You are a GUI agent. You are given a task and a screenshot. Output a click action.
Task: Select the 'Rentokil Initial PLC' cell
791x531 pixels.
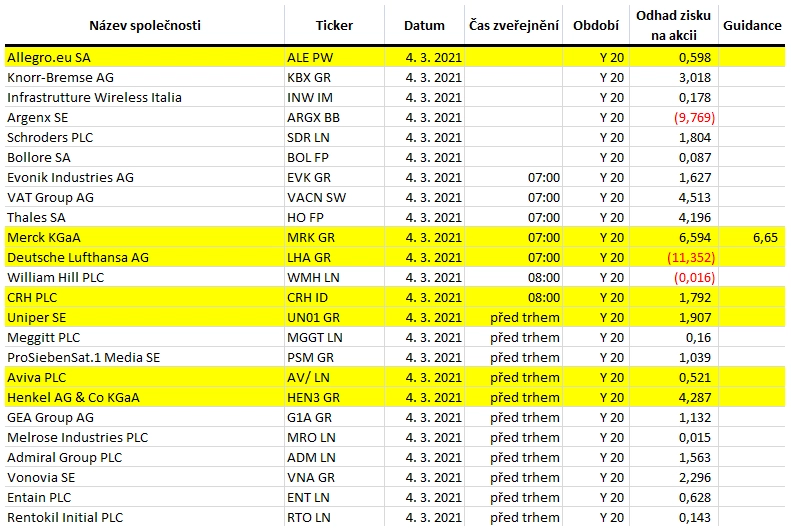(145, 517)
